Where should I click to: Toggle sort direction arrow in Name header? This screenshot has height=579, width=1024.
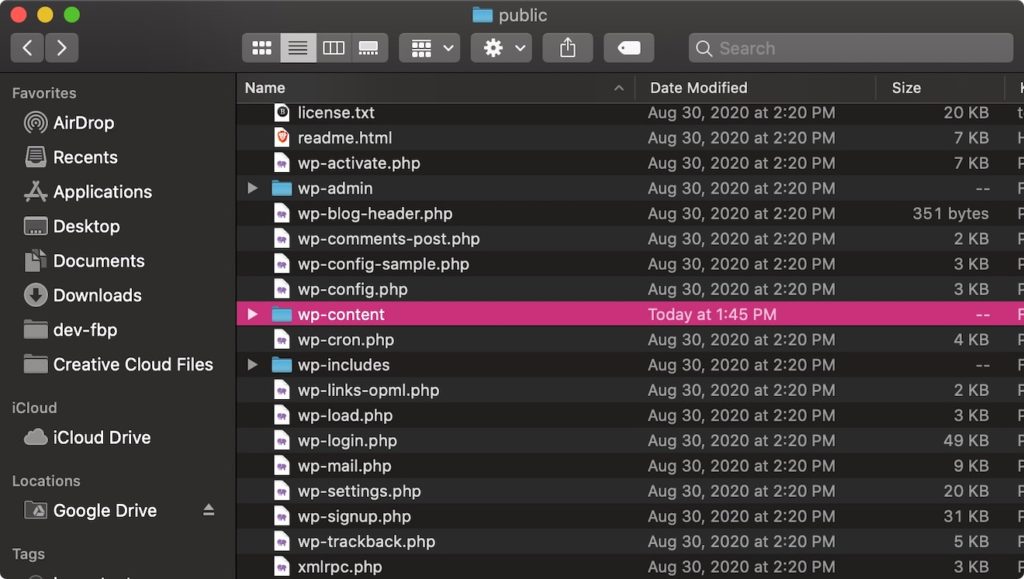coord(619,88)
